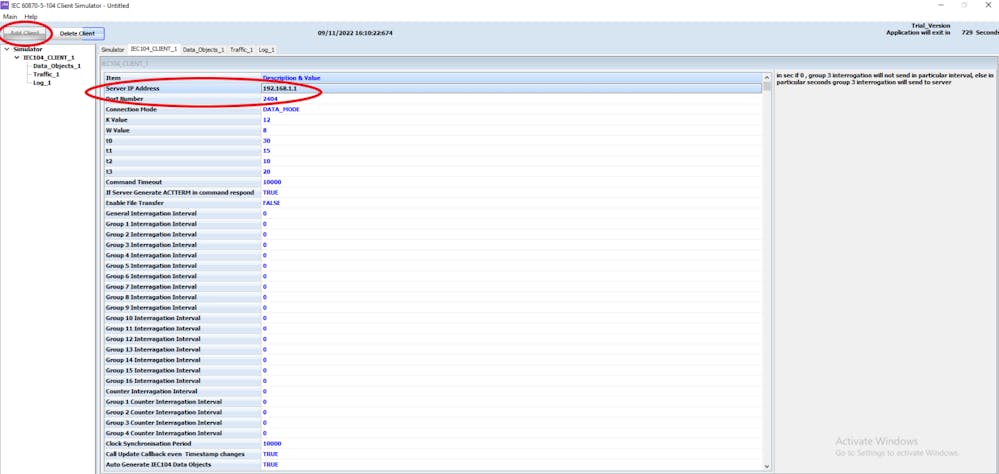Image resolution: width=999 pixels, height=474 pixels.
Task: Select Group 14 Interragation Interval row
Action: pyautogui.click(x=432, y=359)
